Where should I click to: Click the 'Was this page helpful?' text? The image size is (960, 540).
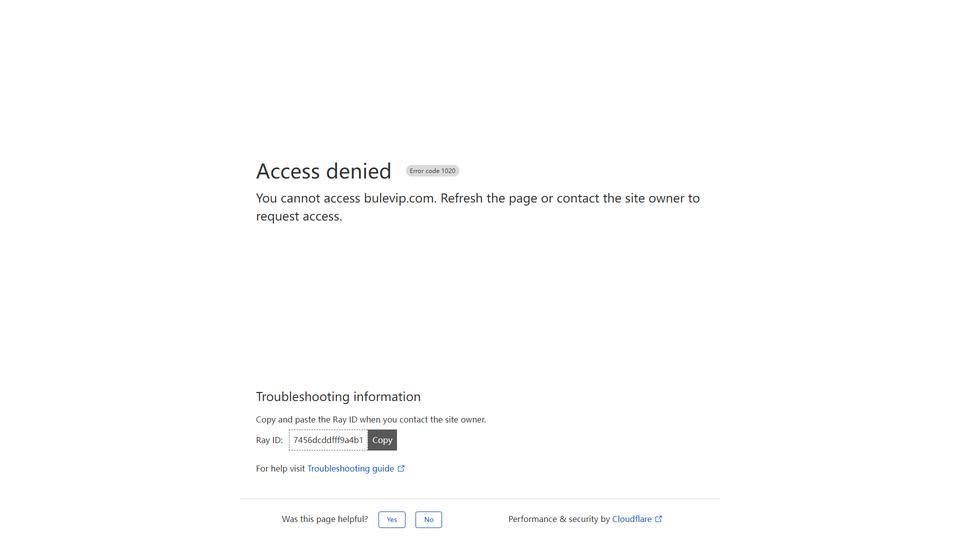tap(325, 519)
